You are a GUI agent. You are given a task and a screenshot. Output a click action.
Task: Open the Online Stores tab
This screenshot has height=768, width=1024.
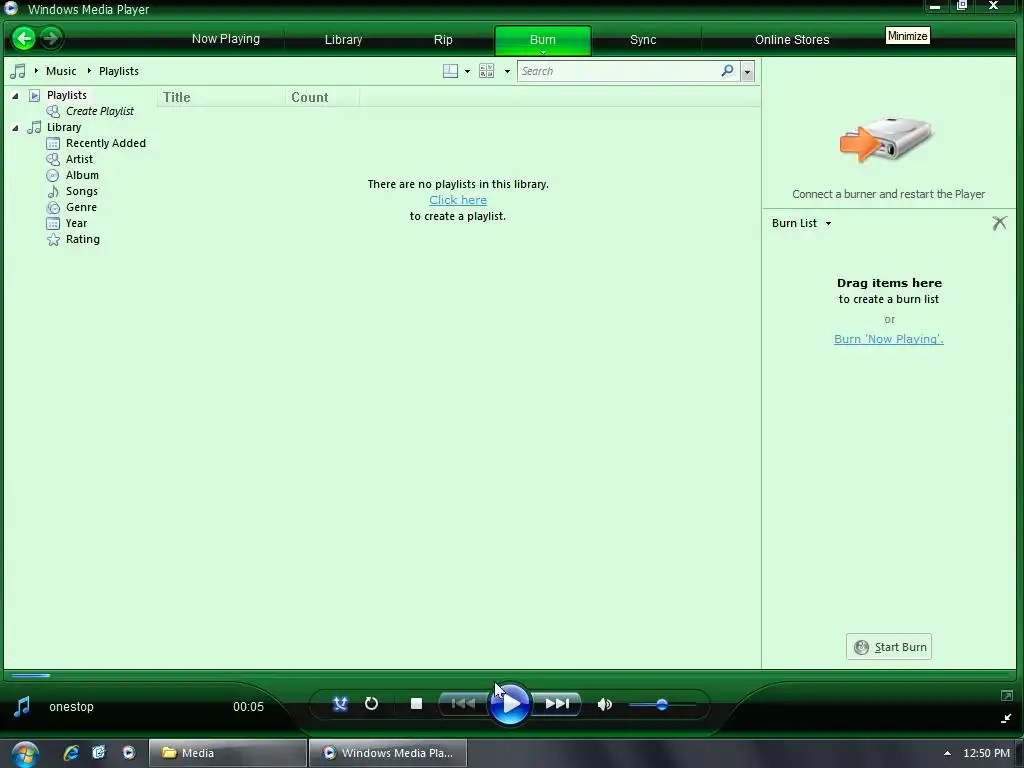792,40
